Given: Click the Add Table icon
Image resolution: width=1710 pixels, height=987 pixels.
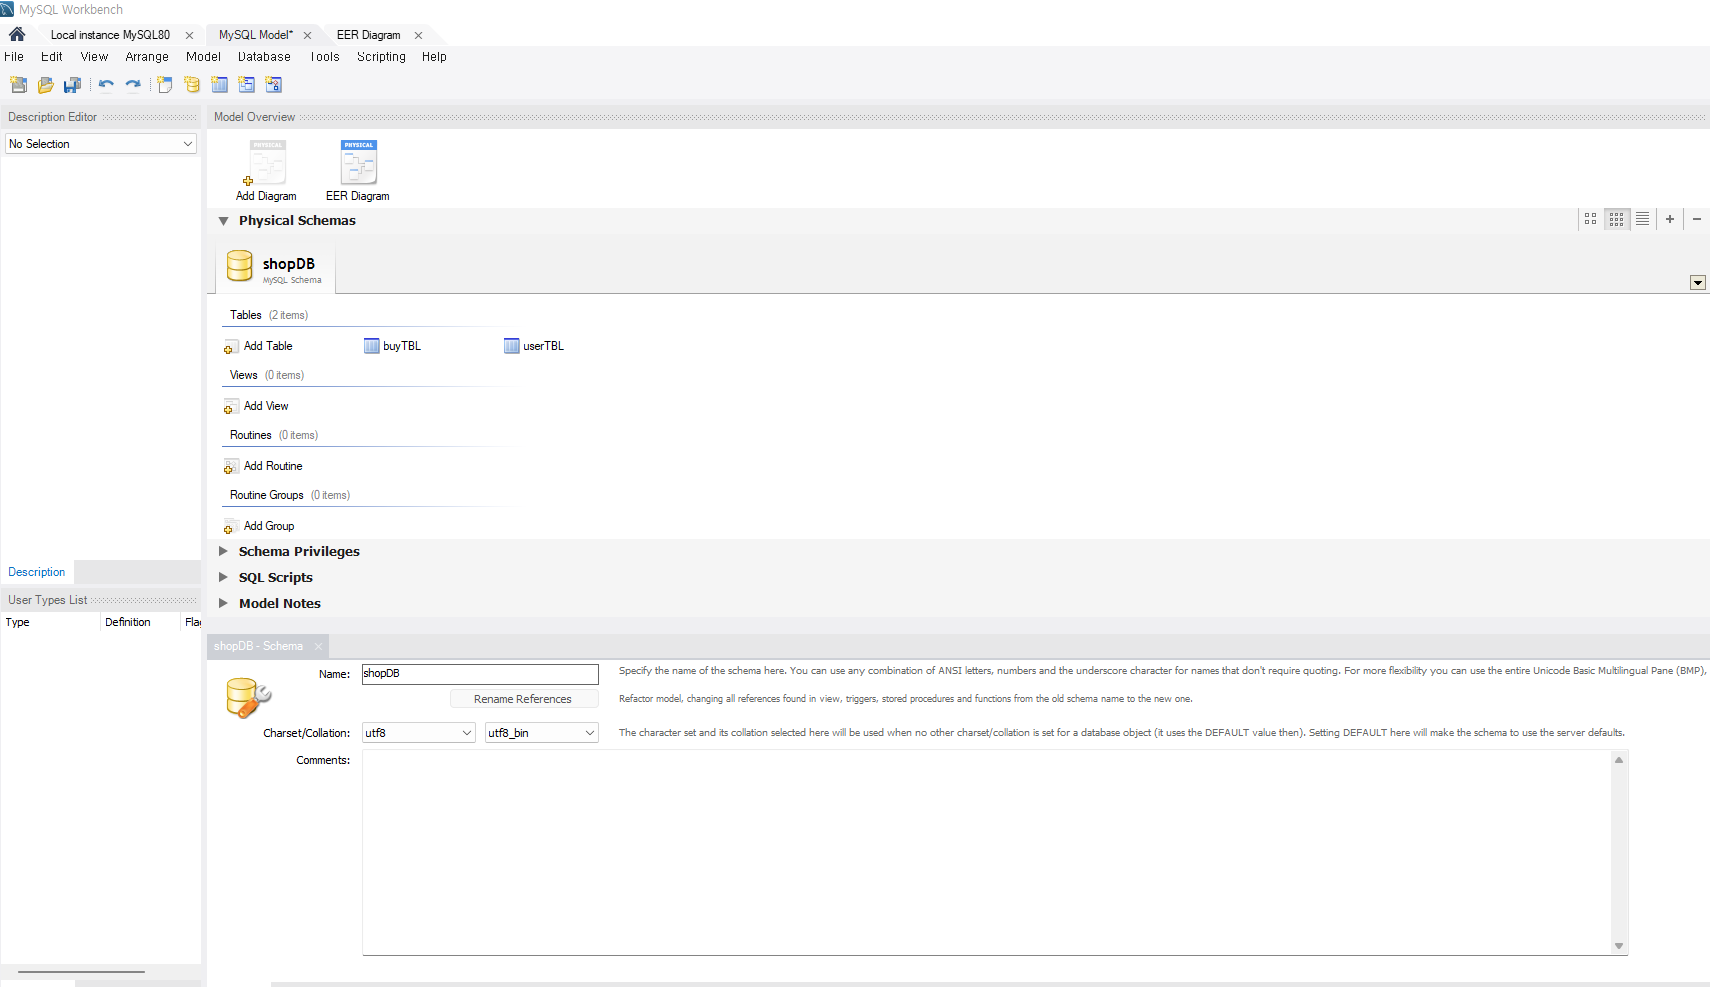Looking at the screenshot, I should (x=231, y=347).
